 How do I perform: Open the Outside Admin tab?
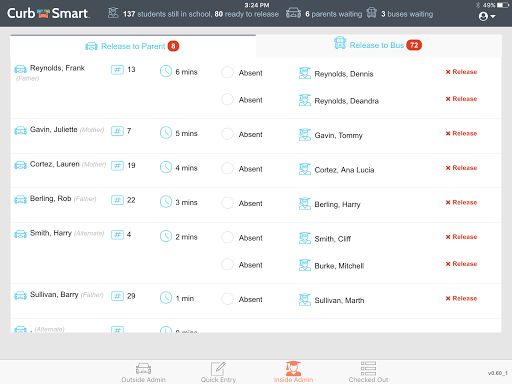tap(143, 373)
